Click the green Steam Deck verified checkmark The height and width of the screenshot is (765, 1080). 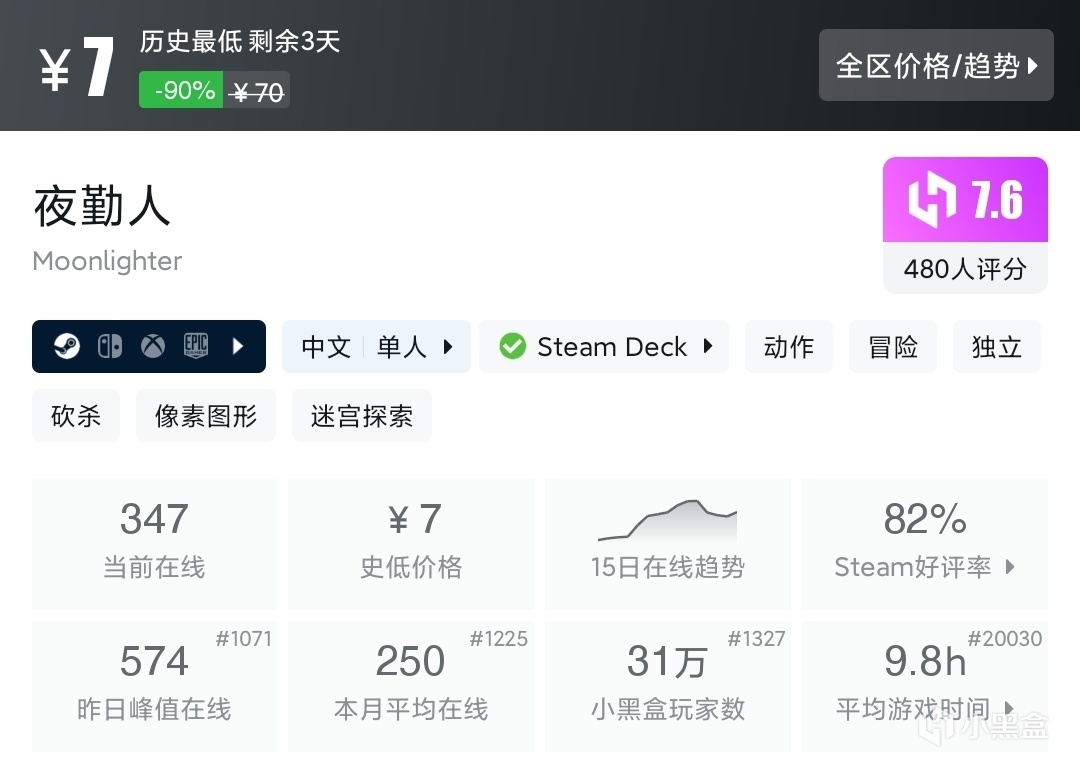[513, 347]
